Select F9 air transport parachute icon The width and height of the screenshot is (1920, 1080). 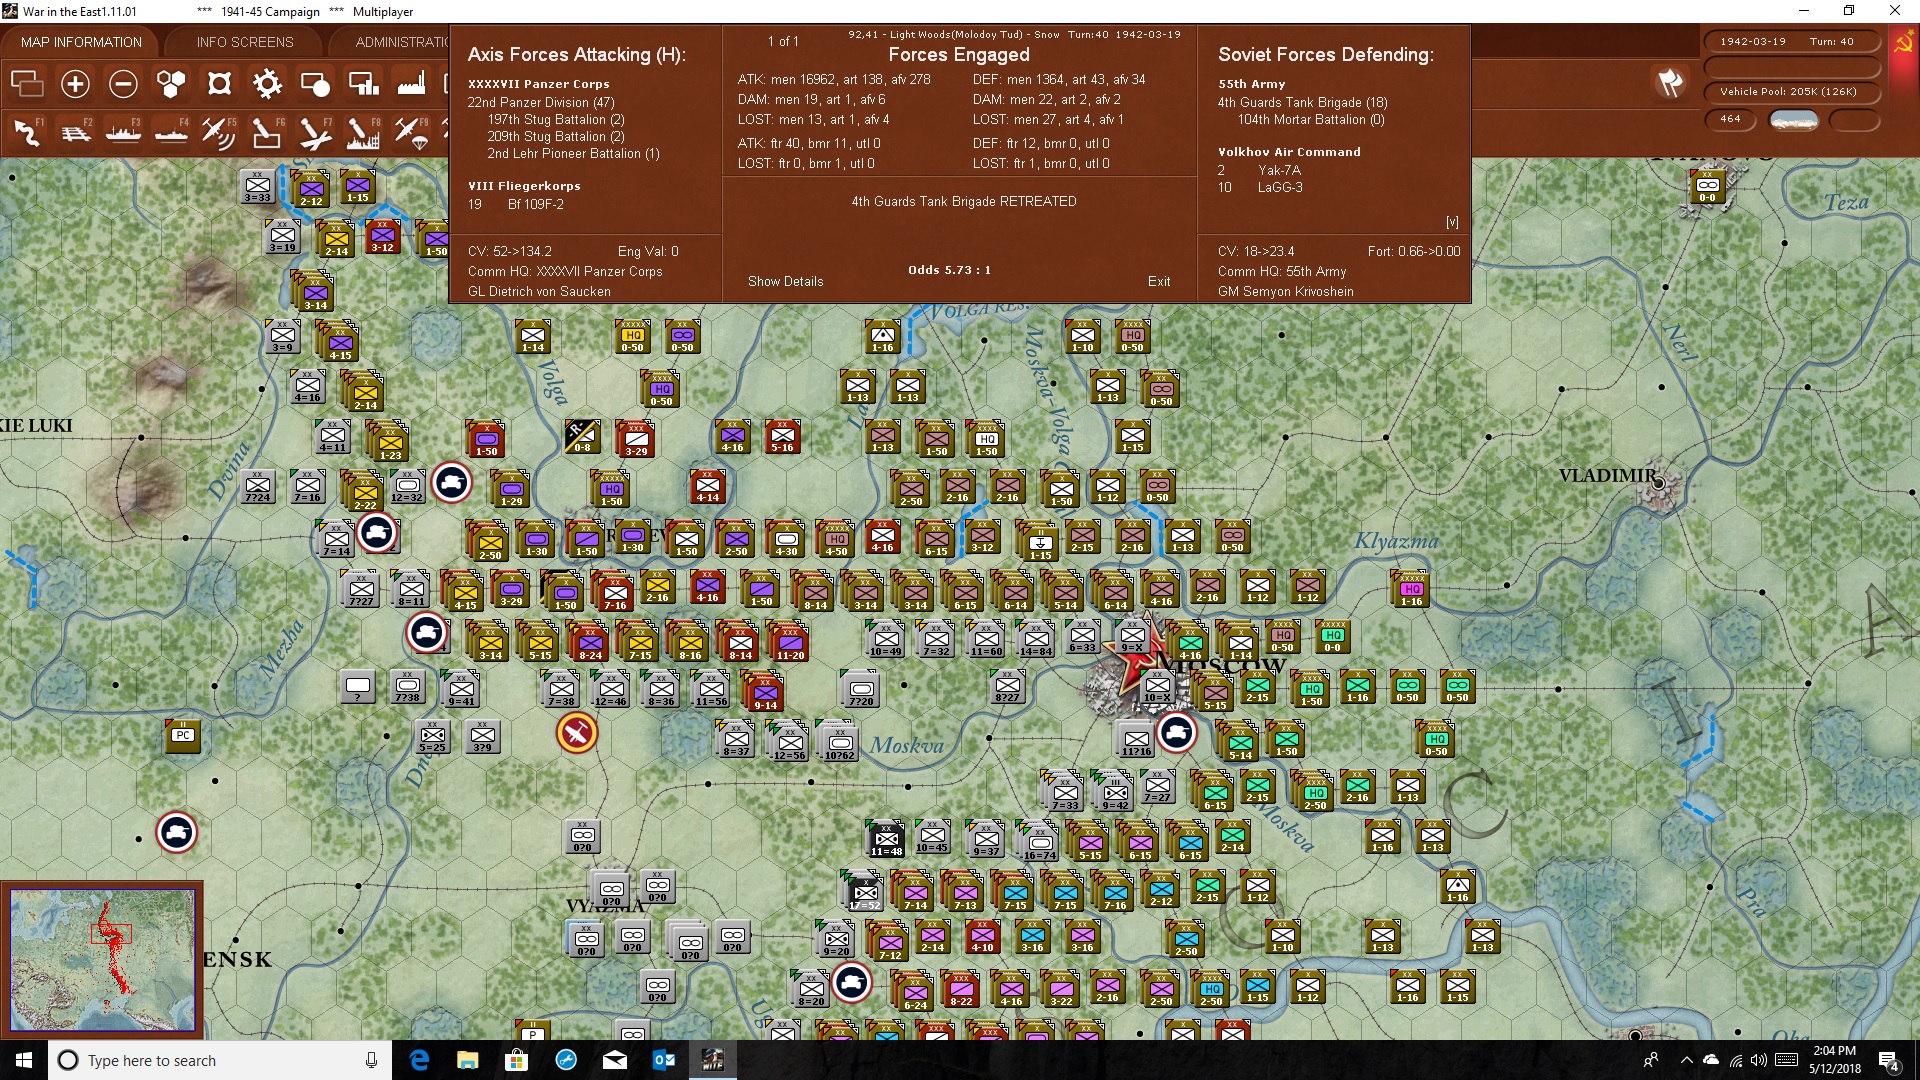(x=411, y=132)
